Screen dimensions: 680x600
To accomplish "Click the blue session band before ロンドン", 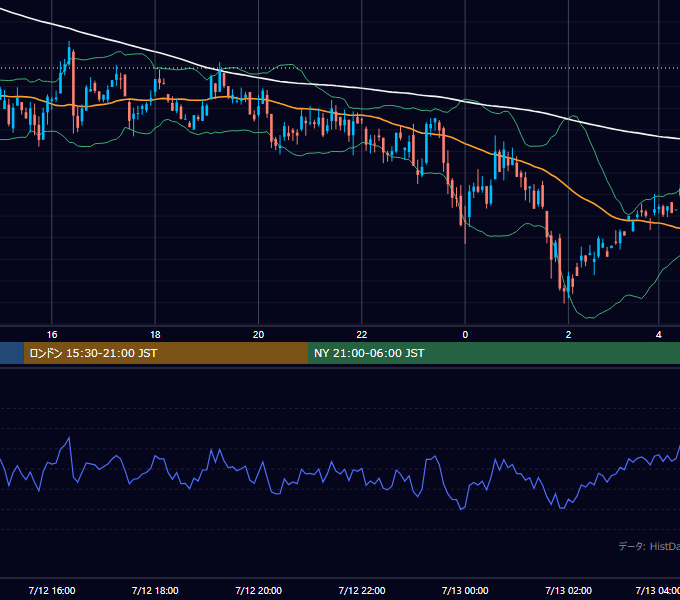I will pos(12,353).
